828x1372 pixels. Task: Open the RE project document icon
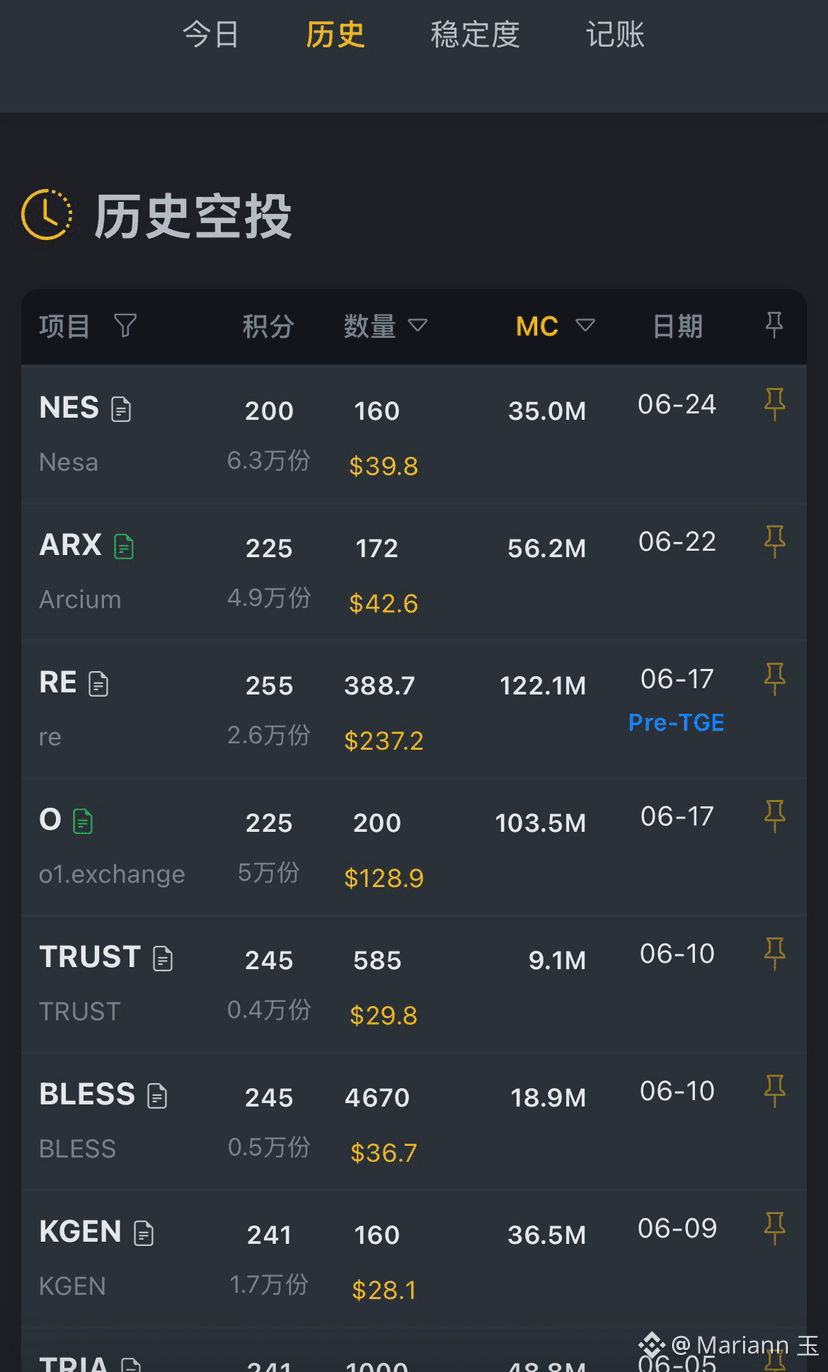[x=98, y=684]
